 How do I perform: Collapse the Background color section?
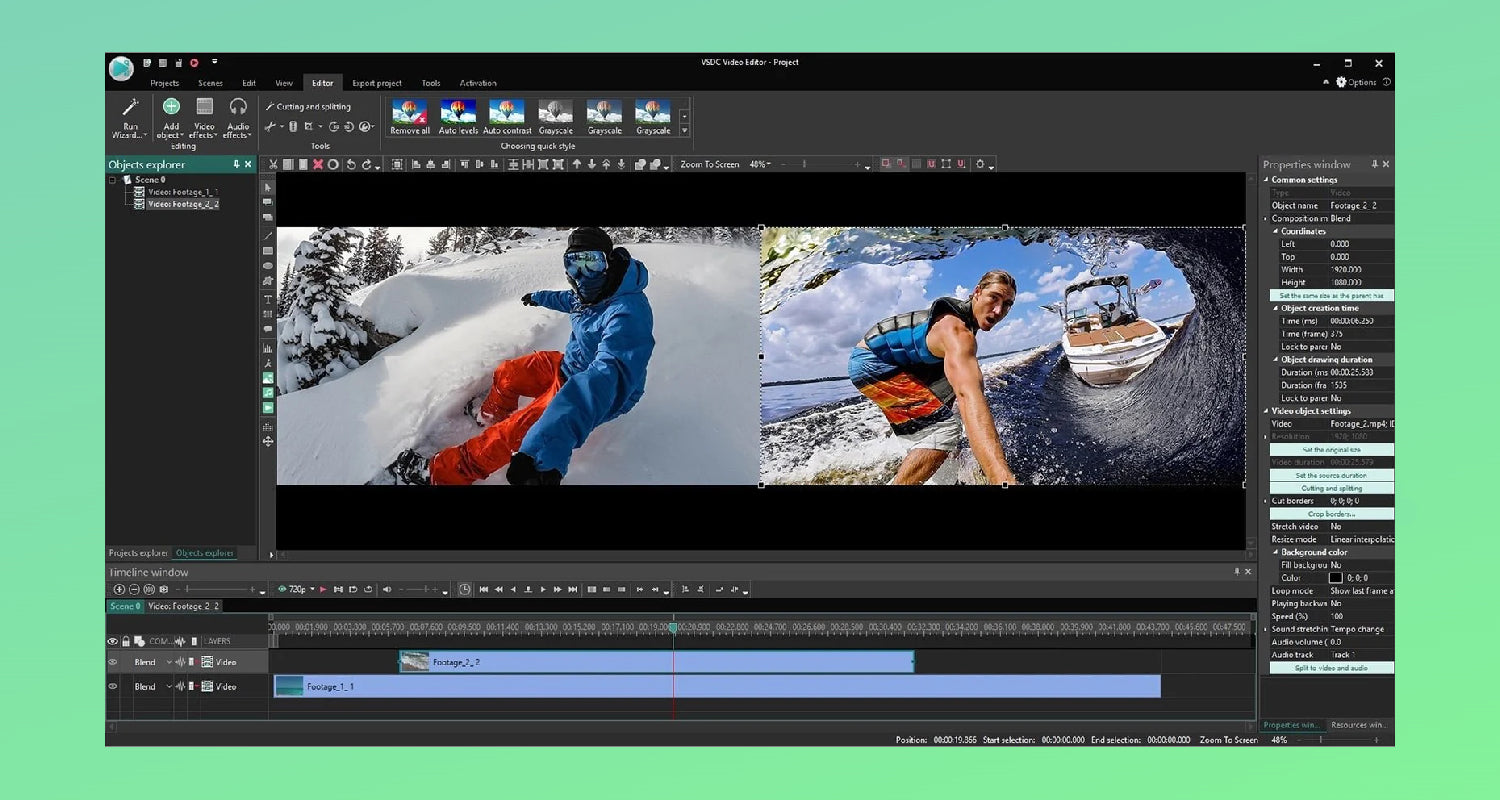click(x=1276, y=552)
